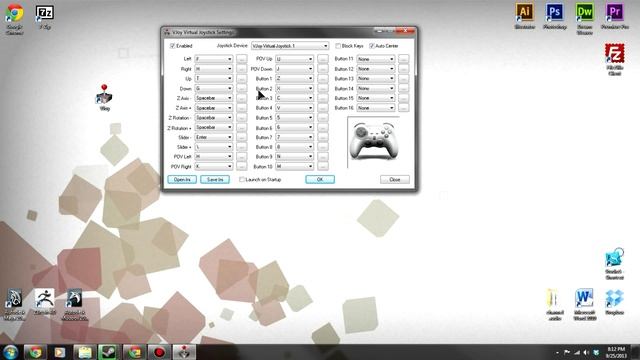
Task: Confirm settings with the OK button
Action: click(320, 180)
